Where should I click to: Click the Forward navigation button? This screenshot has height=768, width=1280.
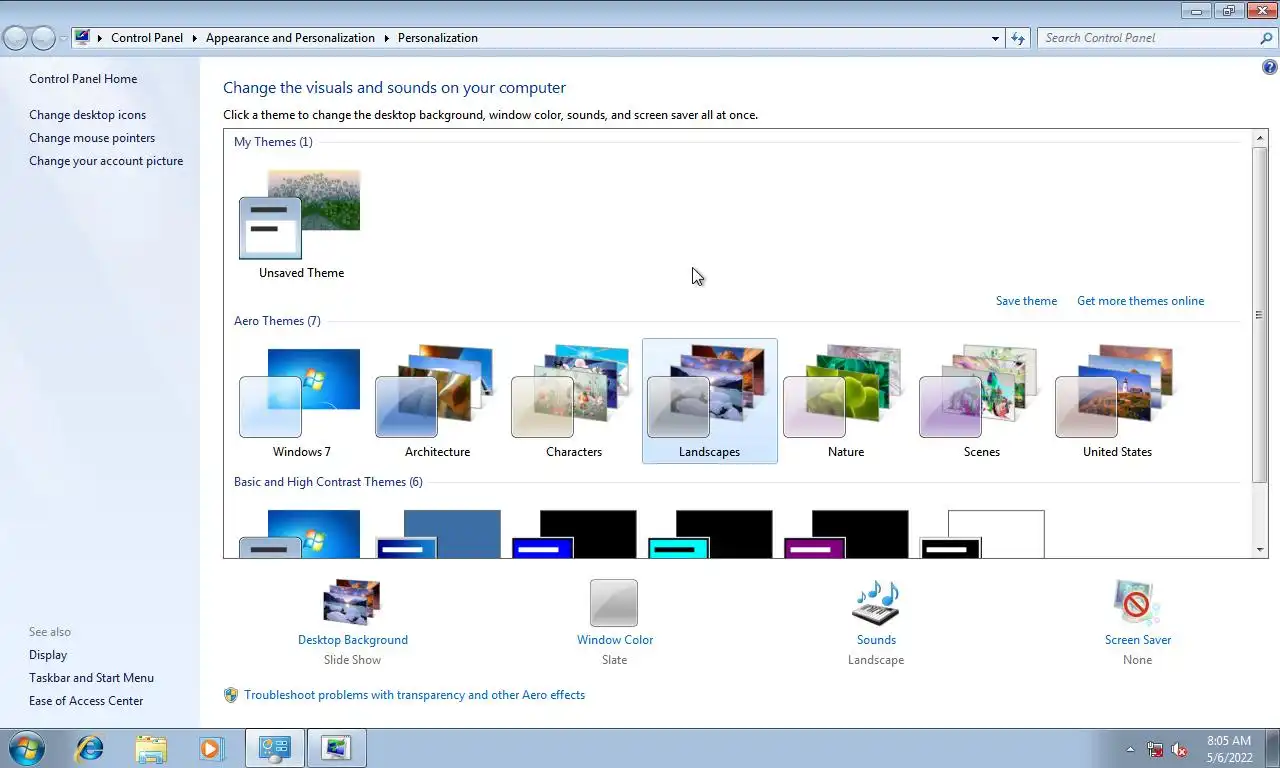click(43, 38)
